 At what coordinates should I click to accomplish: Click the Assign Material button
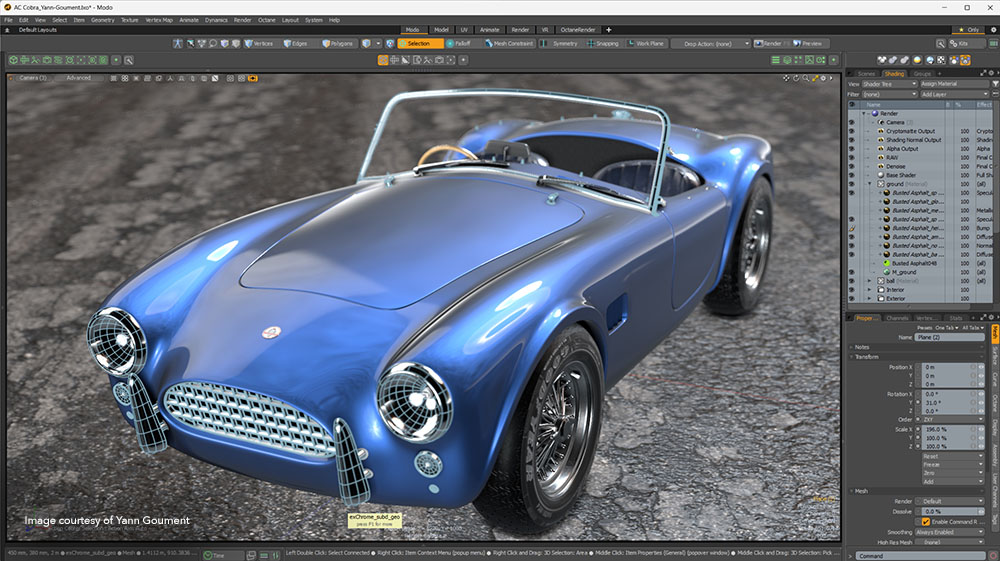click(952, 84)
